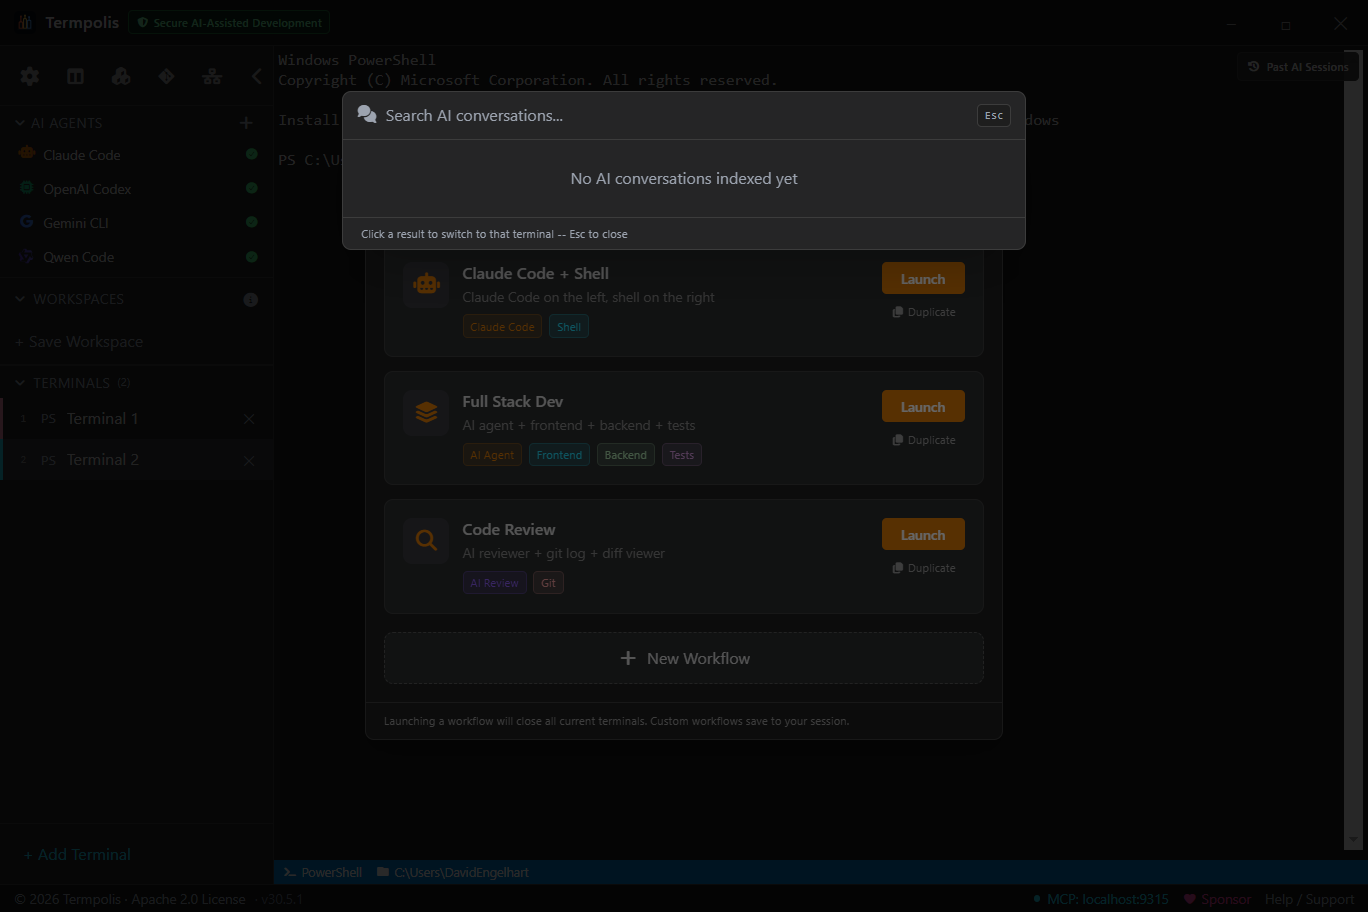
Task: Click the robot icon of Claude Code + Shell
Action: [426, 285]
